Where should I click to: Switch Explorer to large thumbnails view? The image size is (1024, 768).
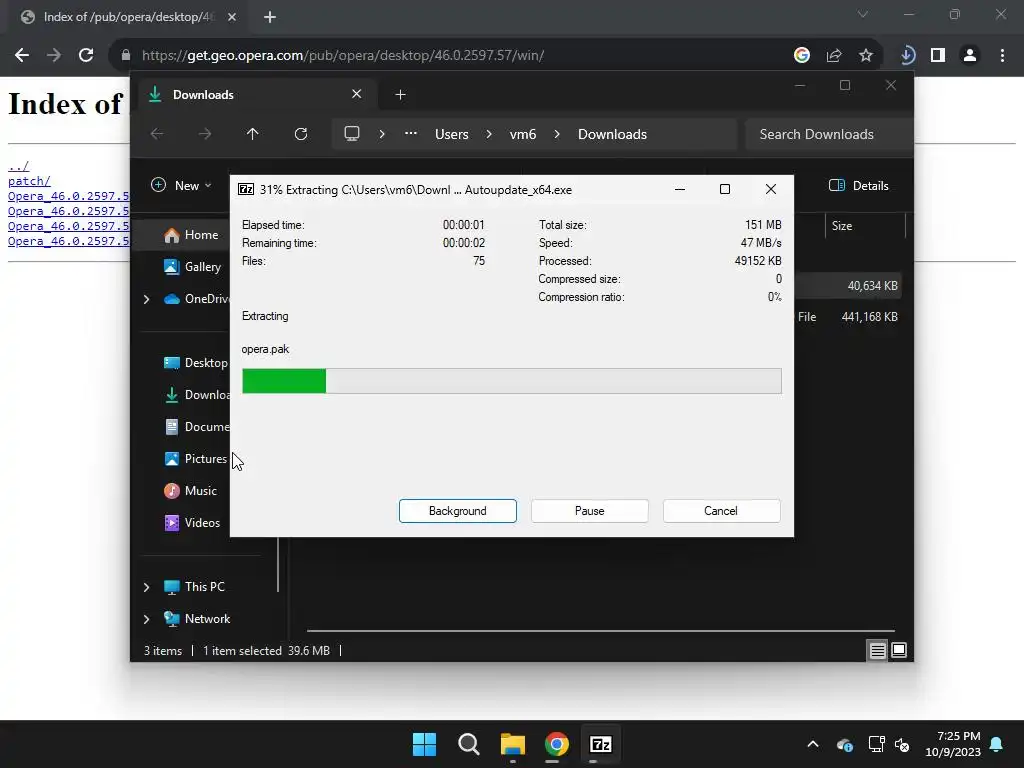[899, 650]
